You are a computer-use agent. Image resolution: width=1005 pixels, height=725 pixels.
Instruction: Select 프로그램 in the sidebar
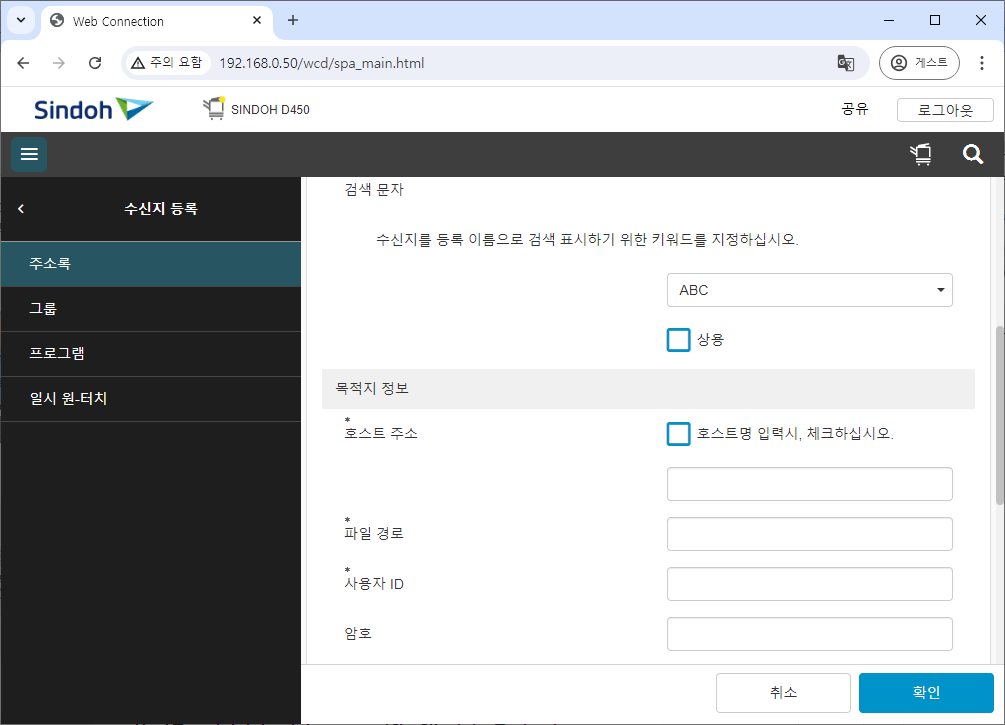(151, 354)
